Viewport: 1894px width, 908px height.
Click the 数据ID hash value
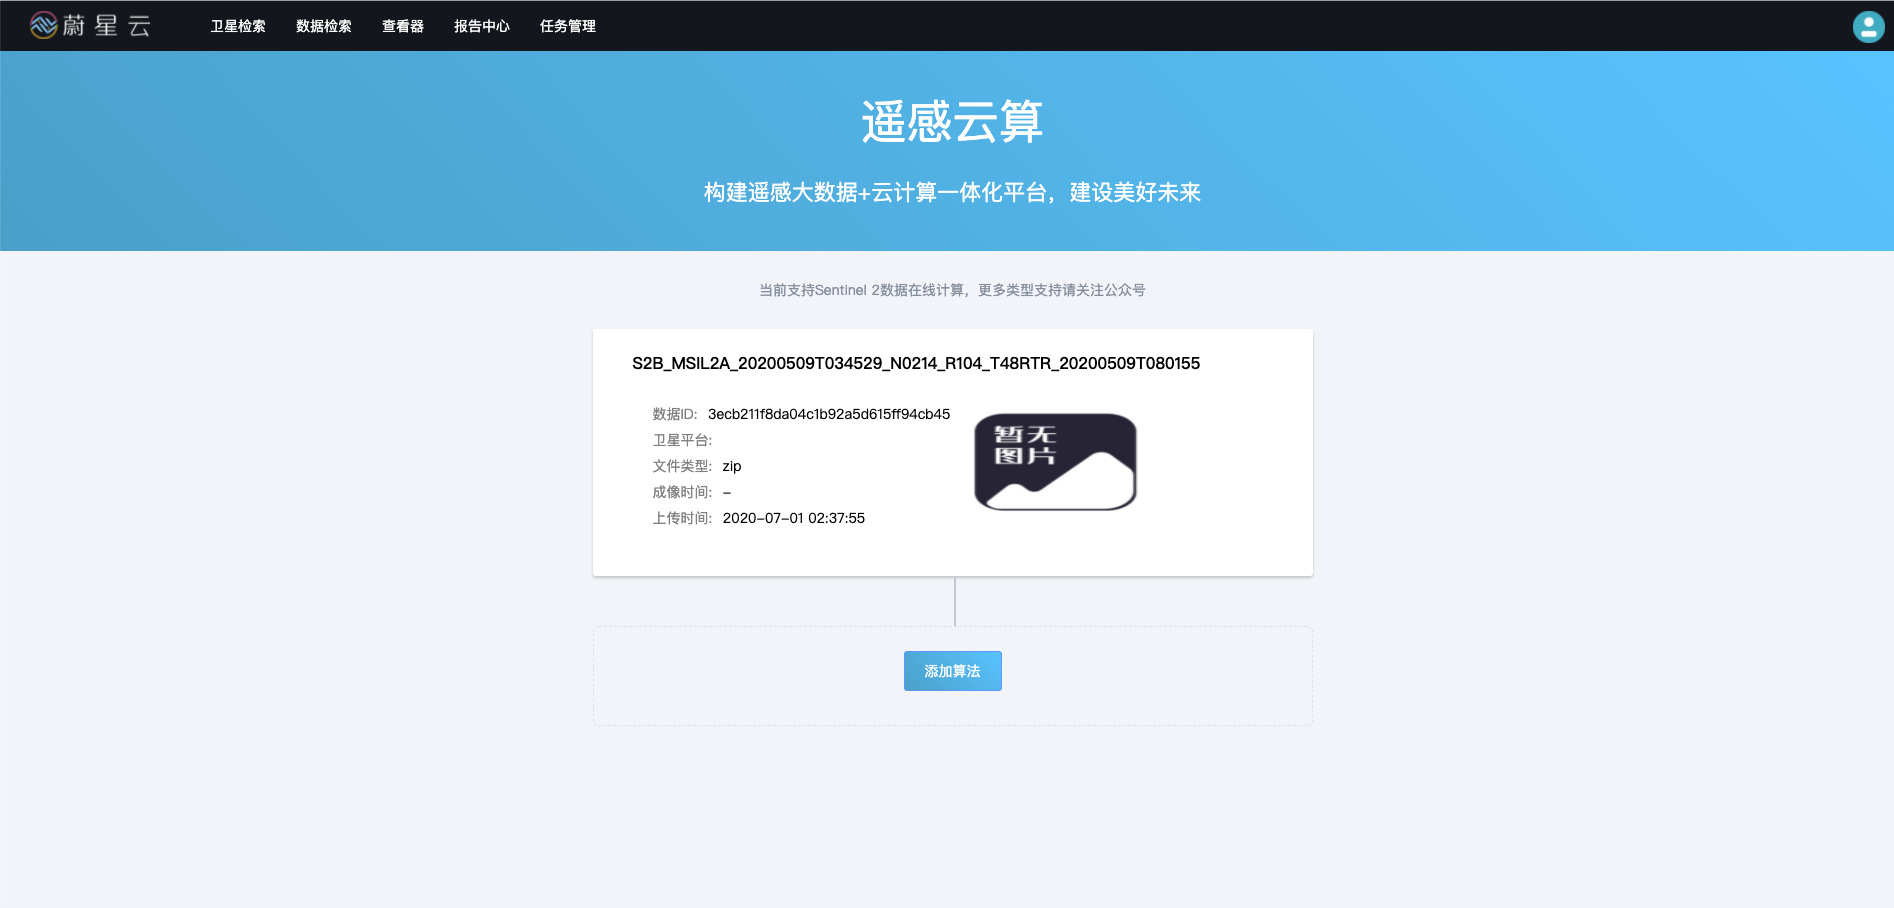point(828,414)
